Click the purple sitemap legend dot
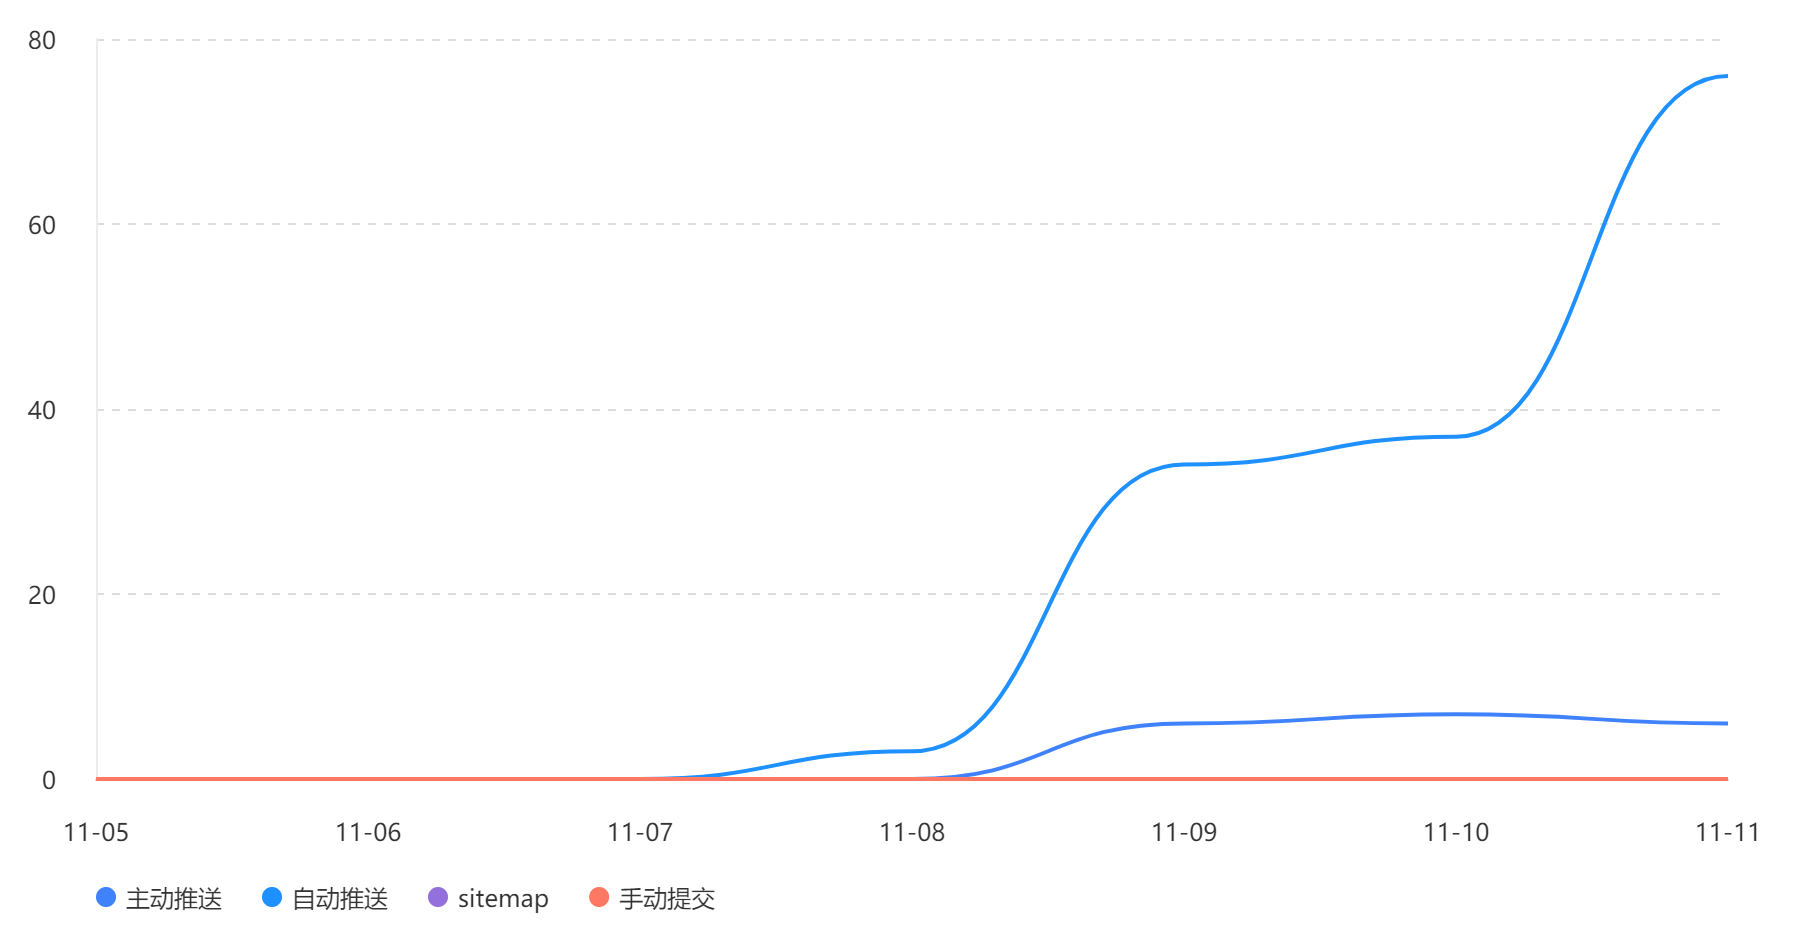Screen dimensions: 1793x943 438,898
